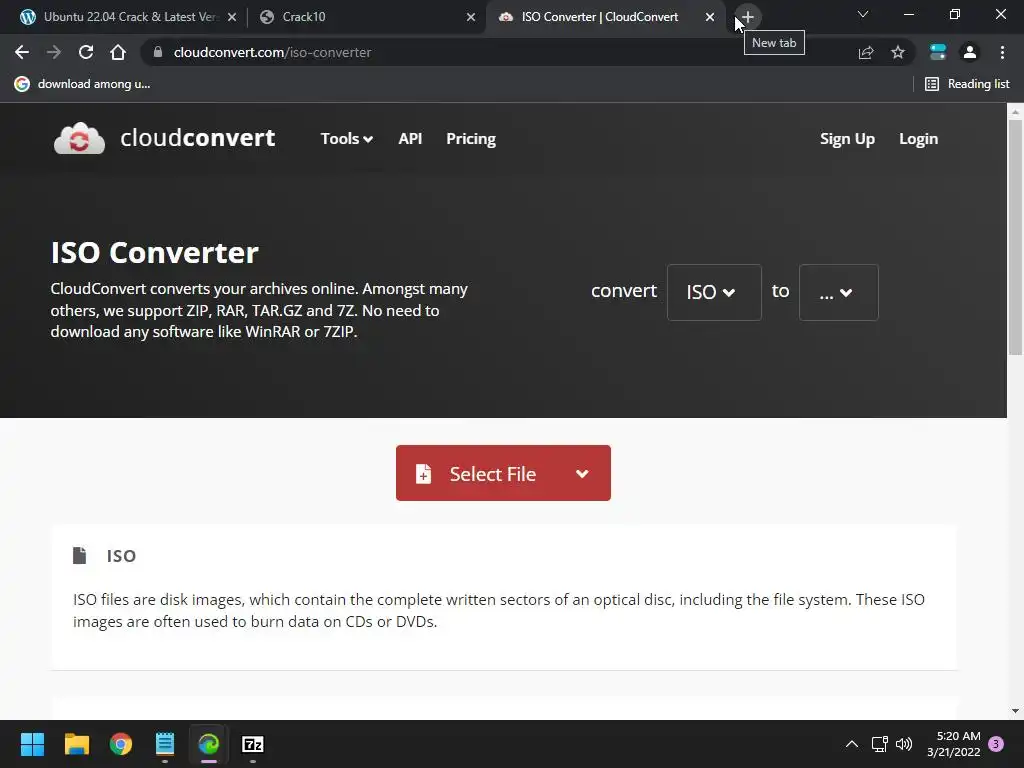Click the ISO Converter heading
Screen dimensions: 1024x768
(155, 252)
